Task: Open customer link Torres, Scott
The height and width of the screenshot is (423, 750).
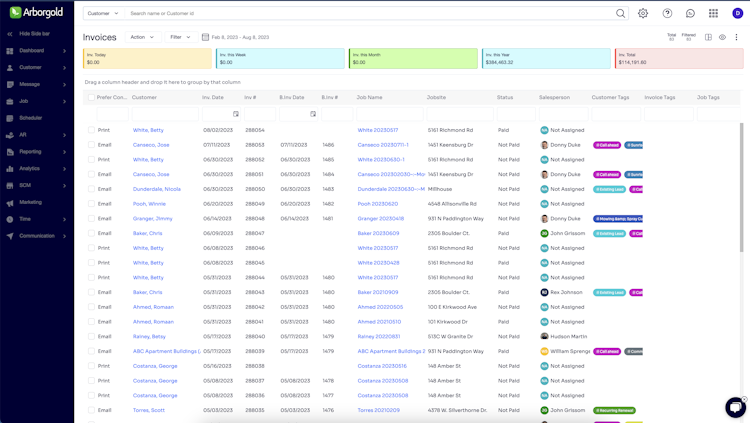Action: pyautogui.click(x=149, y=410)
